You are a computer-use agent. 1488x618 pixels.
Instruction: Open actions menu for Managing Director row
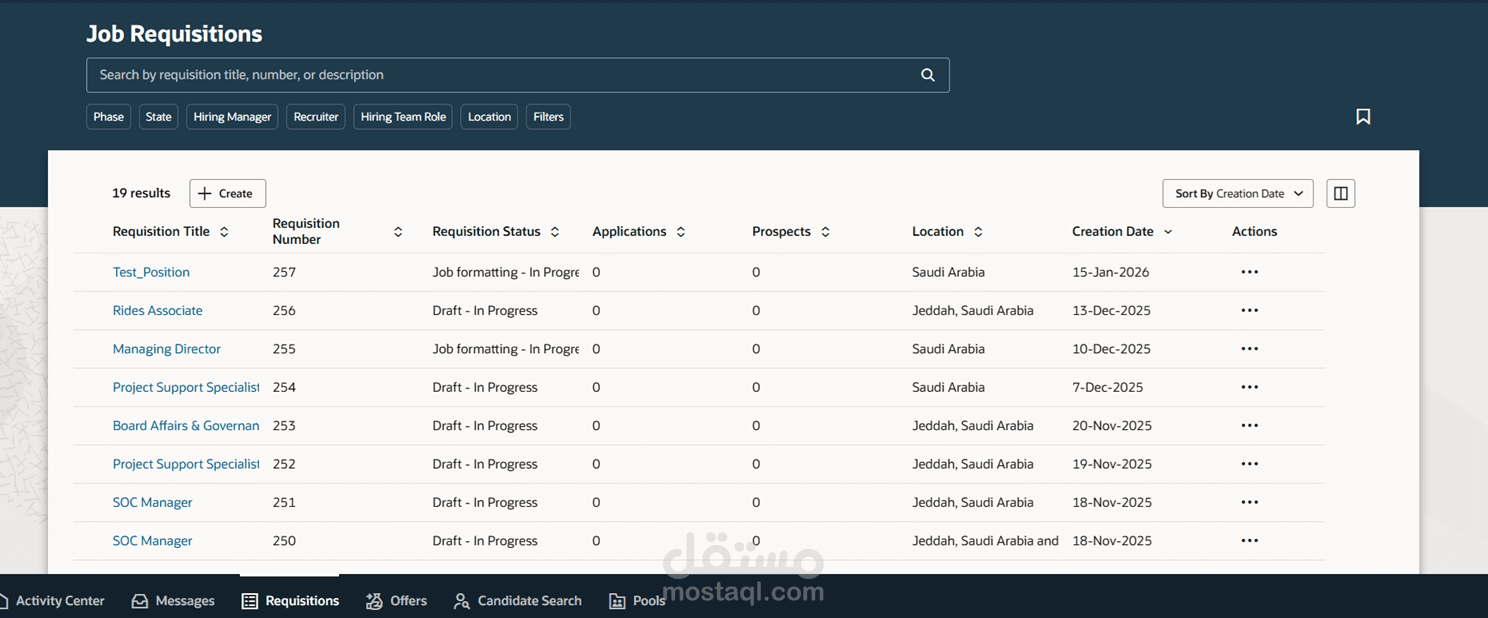(1249, 349)
